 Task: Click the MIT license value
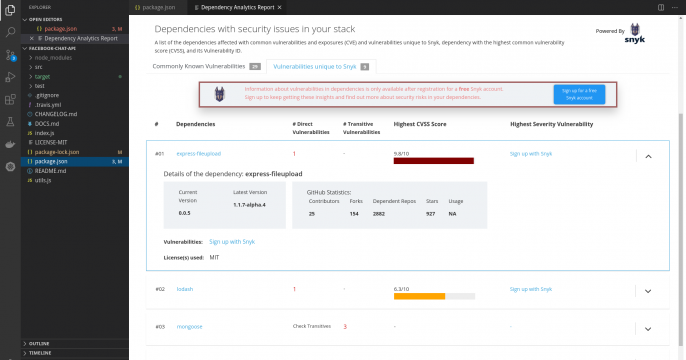(x=214, y=258)
